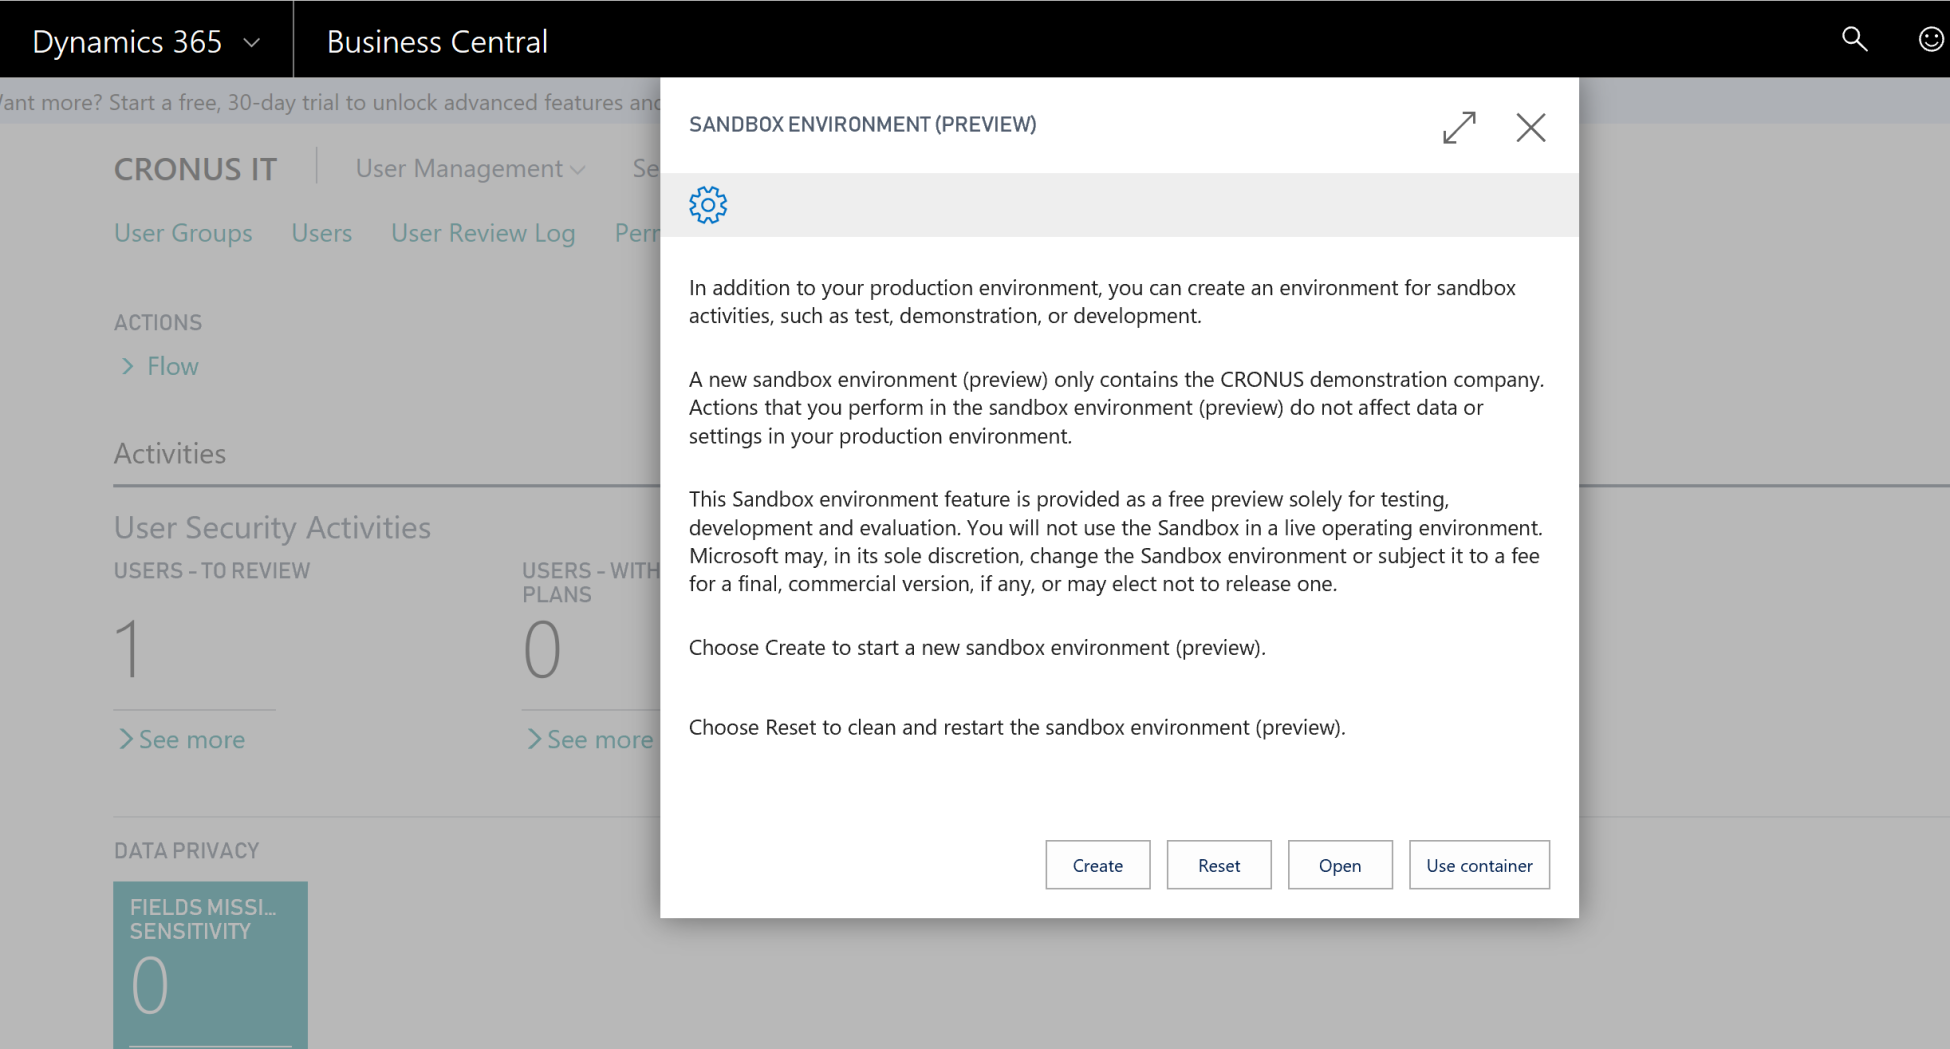Viewport: 1950px width, 1049px height.
Task: Click the search magnifier icon
Action: coord(1854,39)
